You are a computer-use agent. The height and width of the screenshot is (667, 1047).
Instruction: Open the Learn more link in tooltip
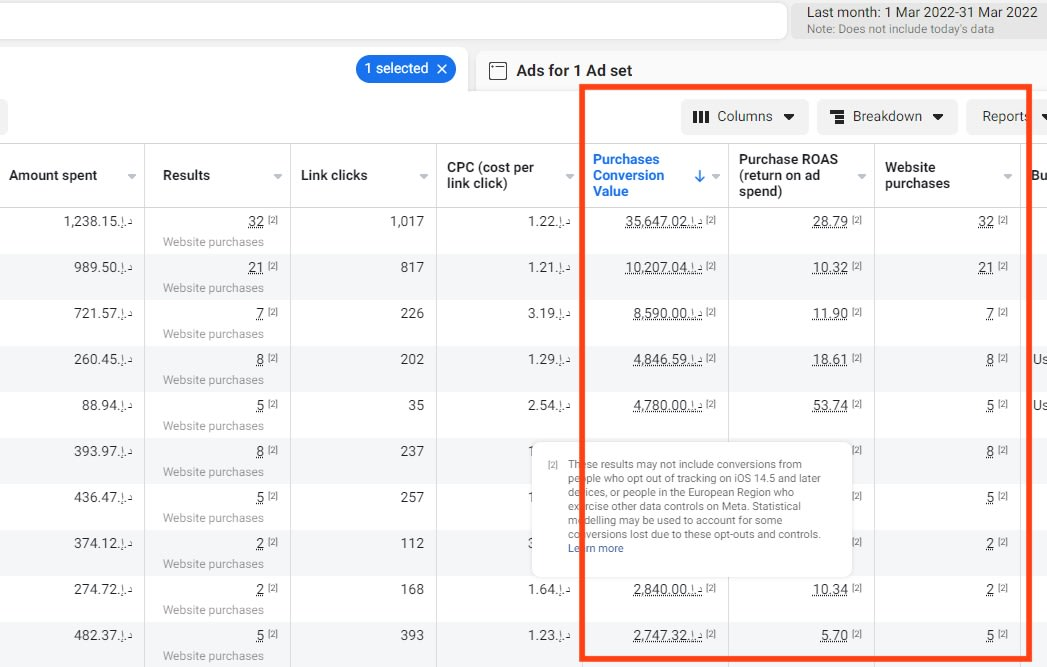click(x=596, y=548)
